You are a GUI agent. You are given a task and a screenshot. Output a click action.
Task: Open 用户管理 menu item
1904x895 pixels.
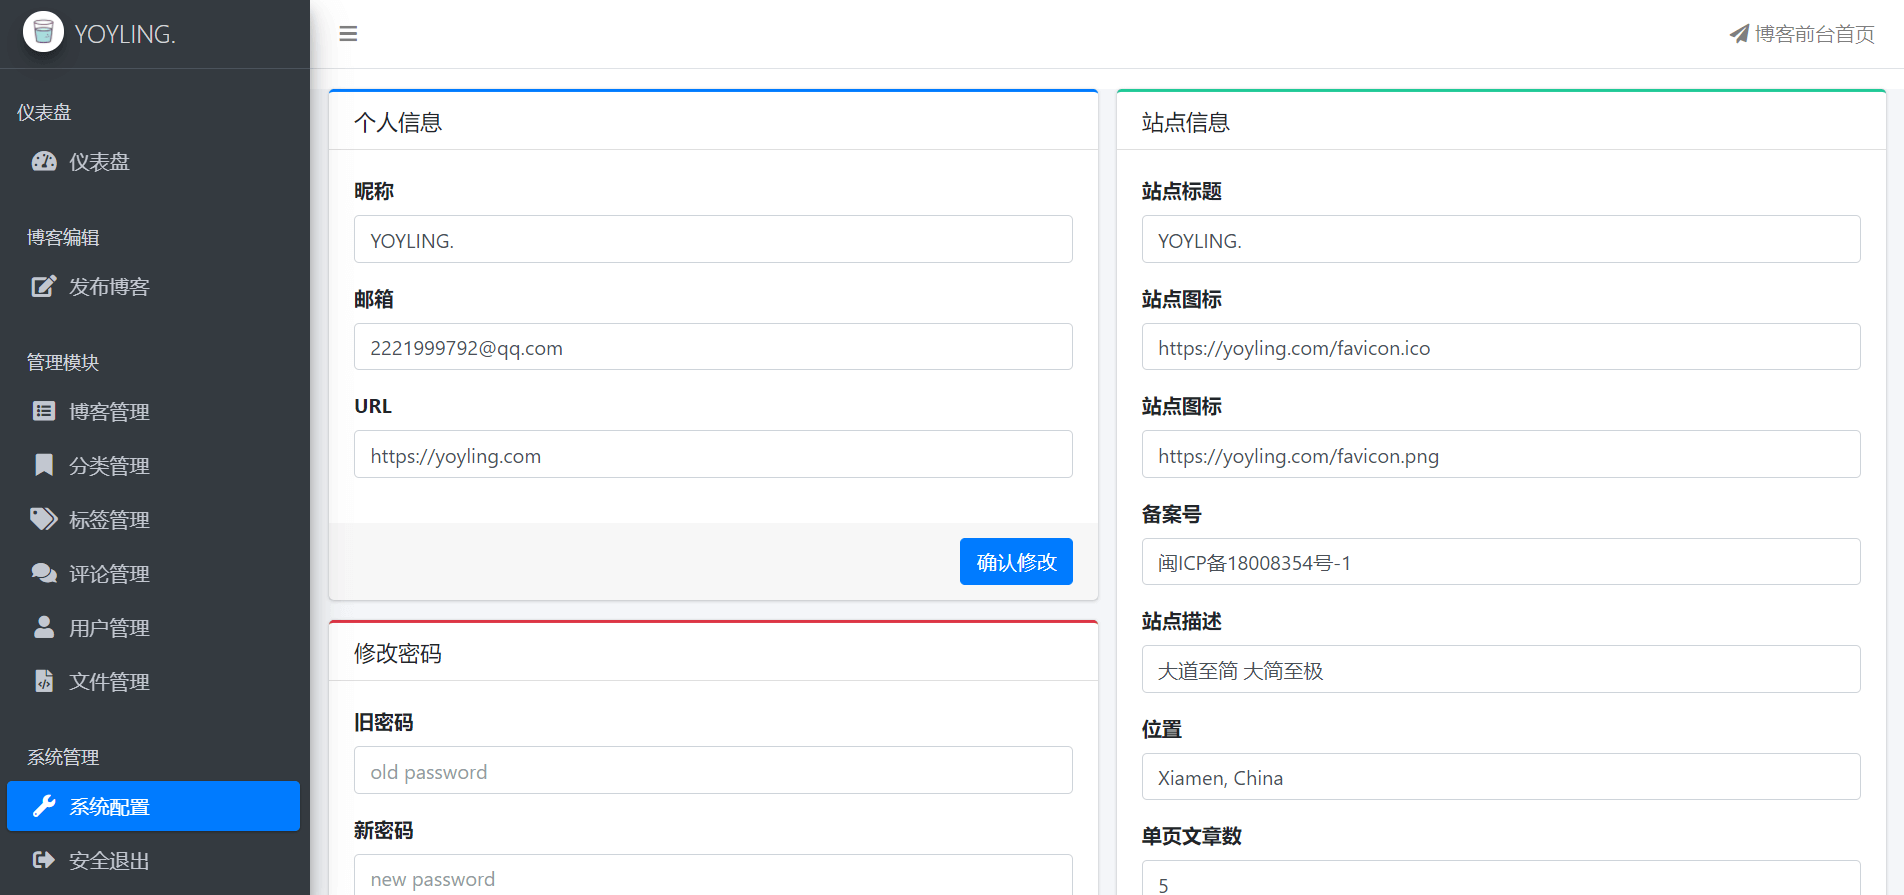[153, 628]
